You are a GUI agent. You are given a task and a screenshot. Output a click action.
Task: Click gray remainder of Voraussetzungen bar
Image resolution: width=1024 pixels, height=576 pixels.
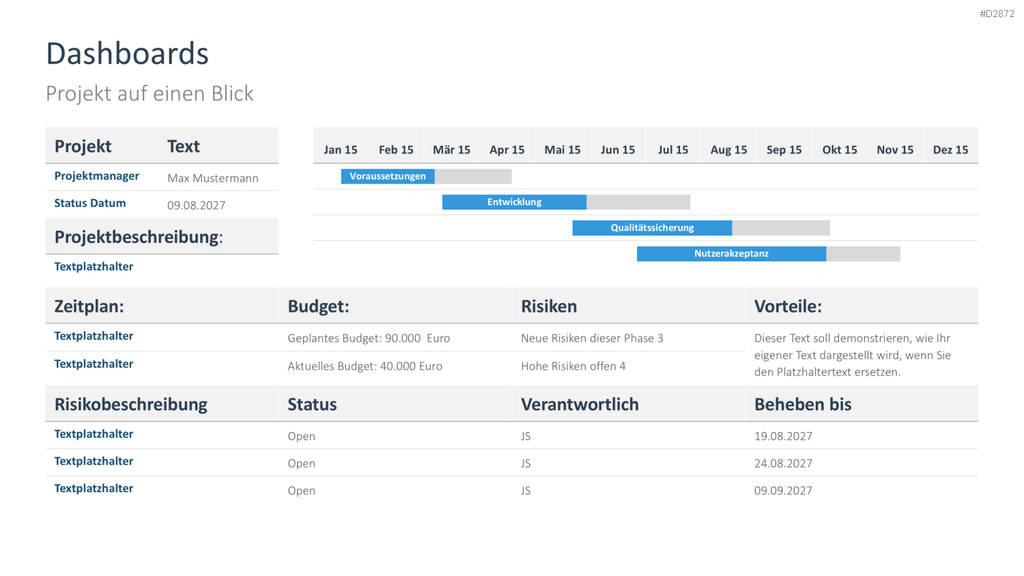click(x=473, y=176)
